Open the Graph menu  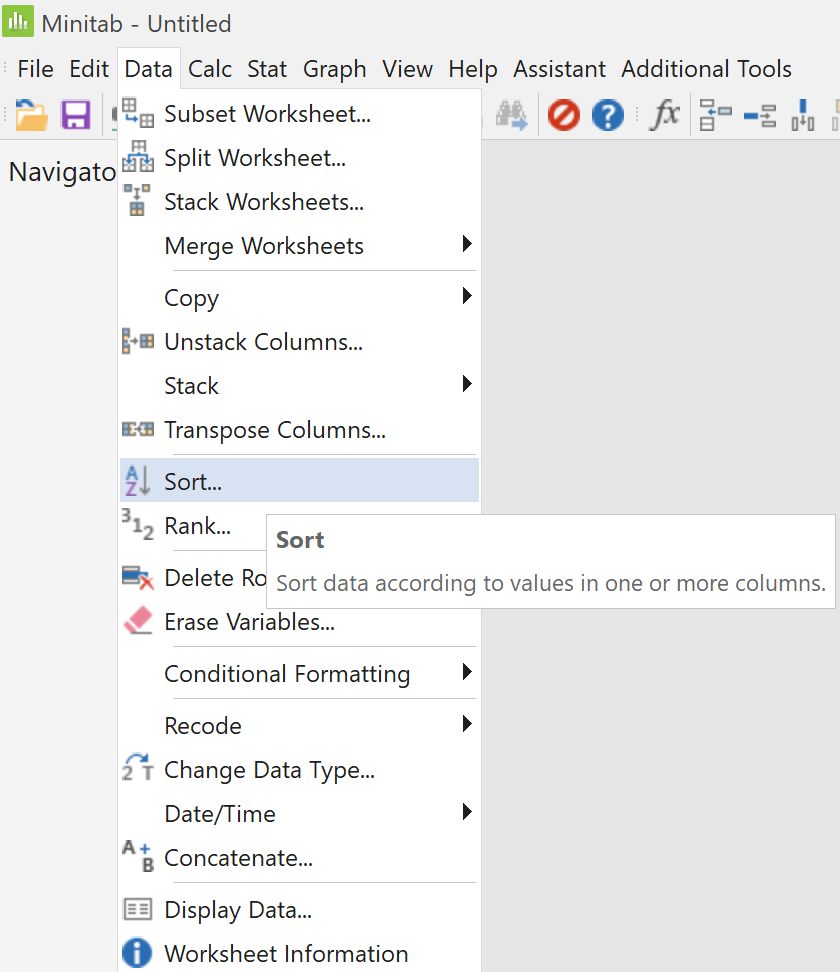(x=334, y=69)
